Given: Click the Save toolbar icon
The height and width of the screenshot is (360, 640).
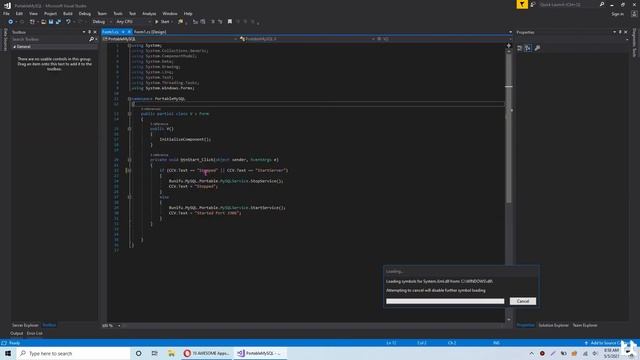Looking at the screenshot, I should tap(51, 22).
